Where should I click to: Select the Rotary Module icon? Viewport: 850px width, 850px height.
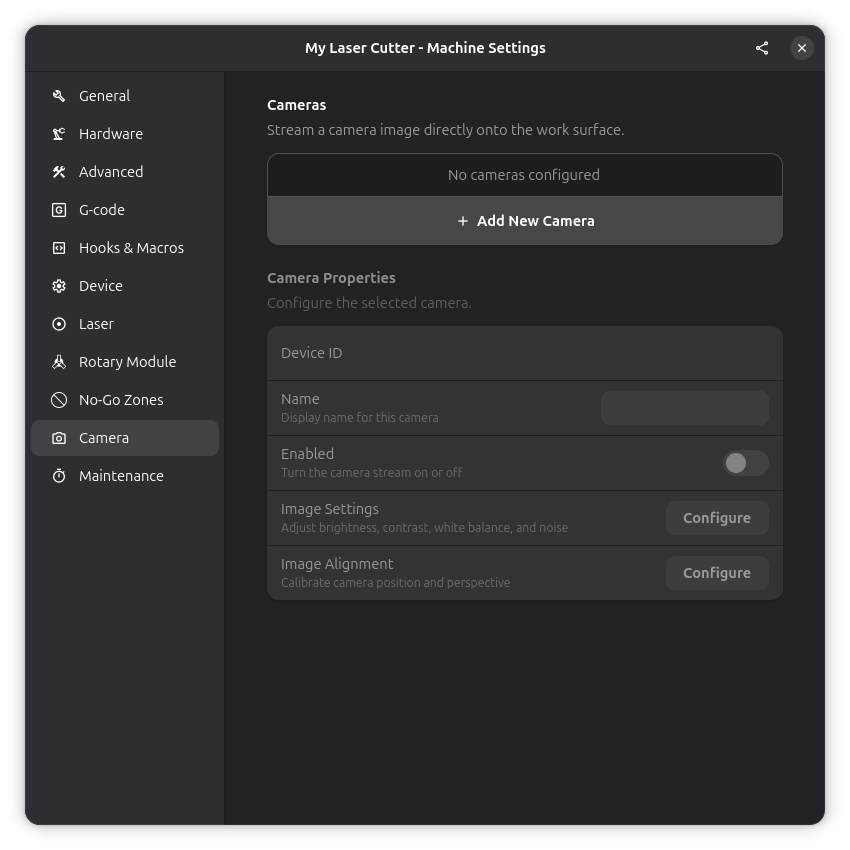(59, 362)
